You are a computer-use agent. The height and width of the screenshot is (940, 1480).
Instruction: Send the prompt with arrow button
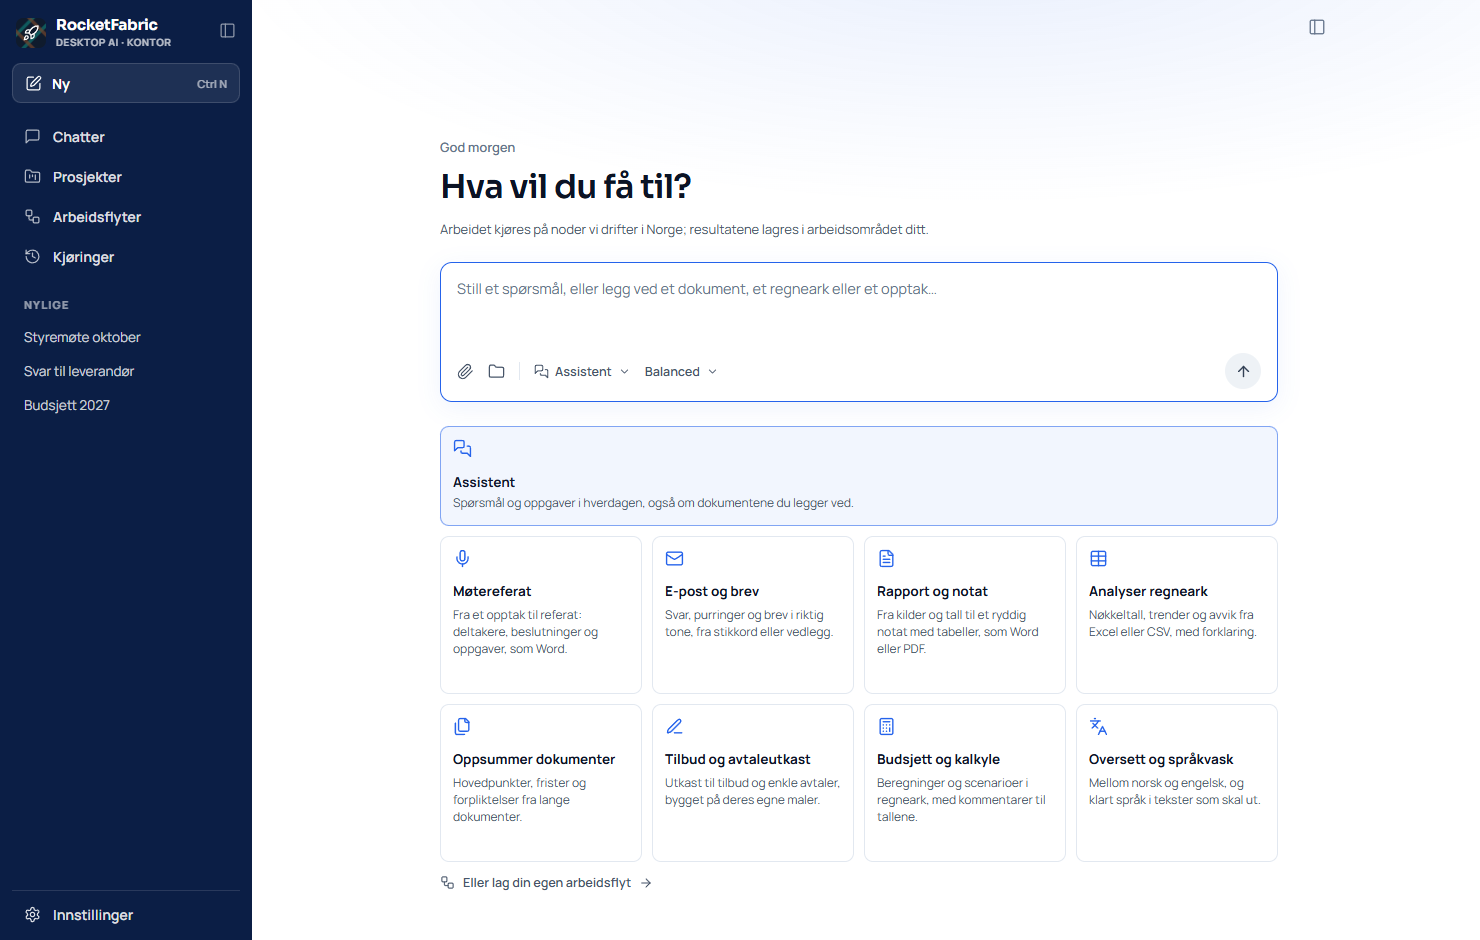tap(1243, 371)
